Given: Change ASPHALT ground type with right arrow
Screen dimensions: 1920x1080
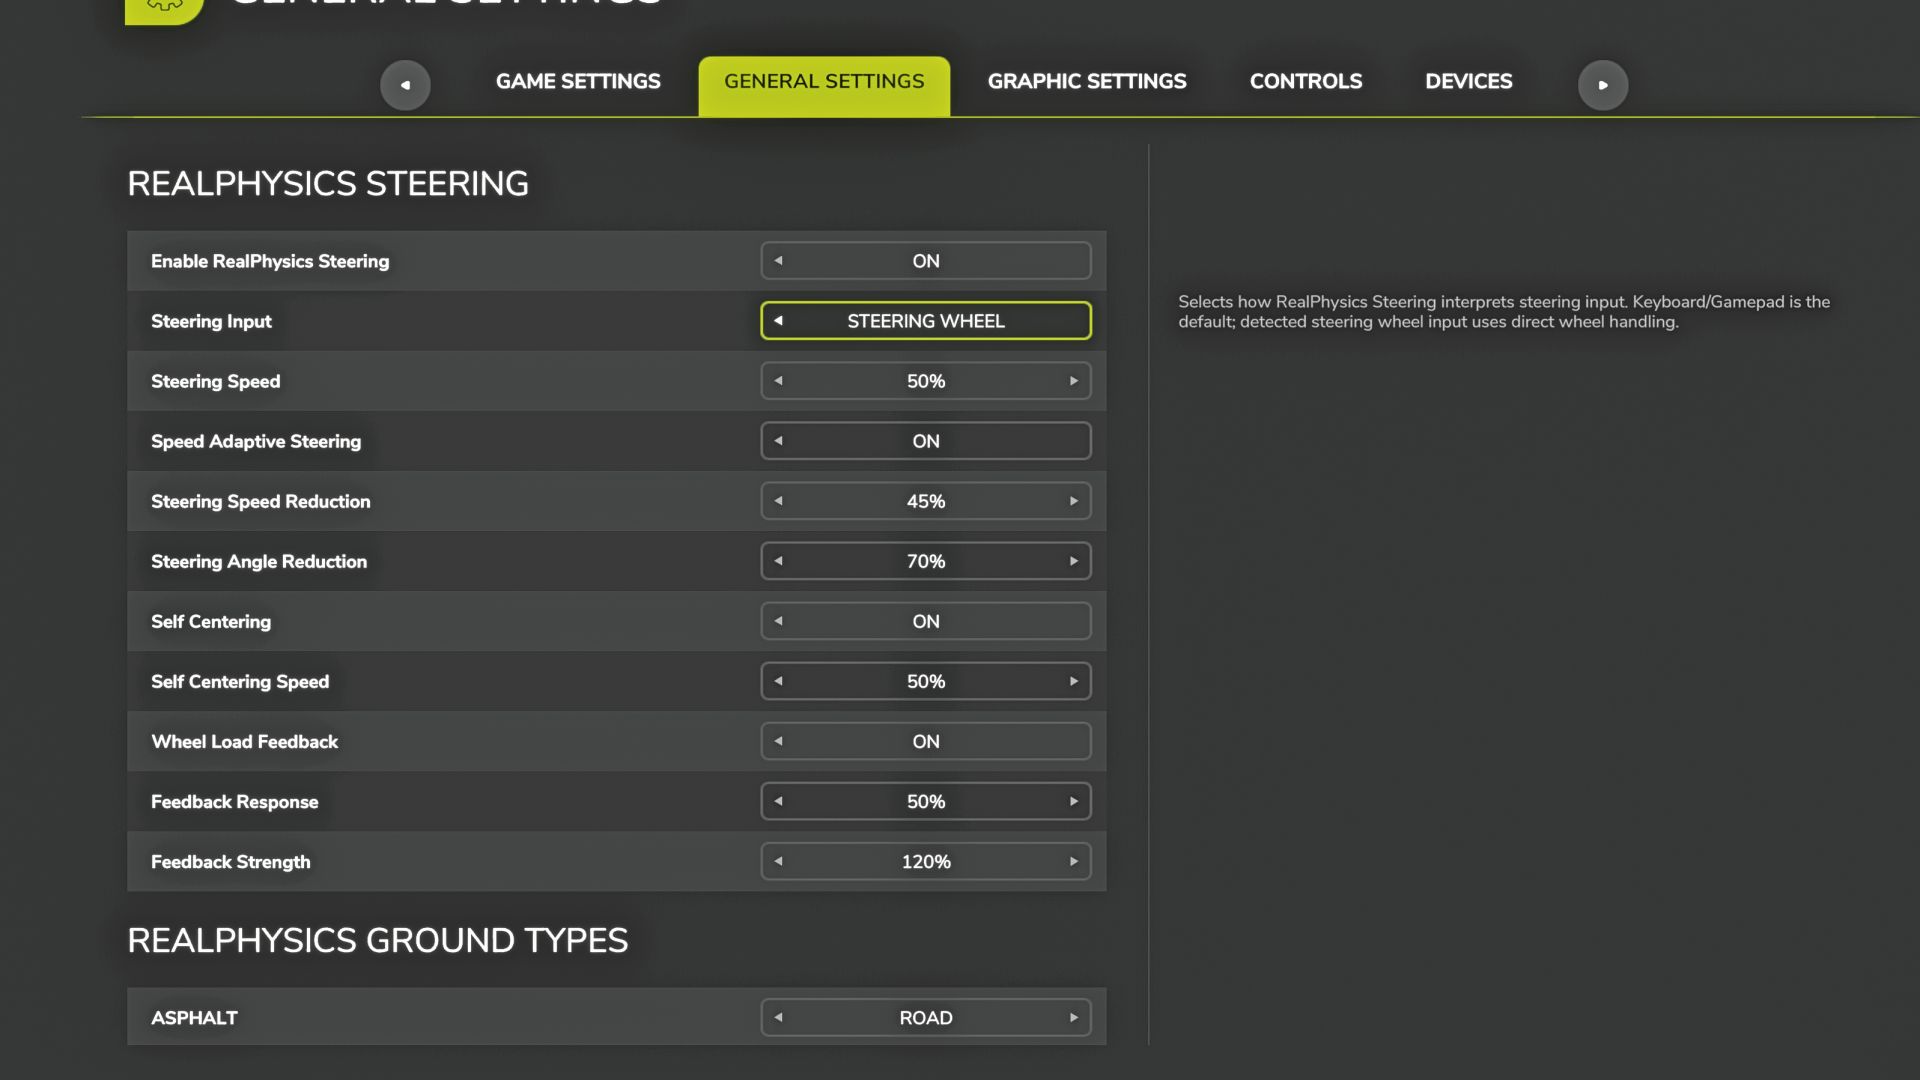Looking at the screenshot, I should pos(1074,1018).
